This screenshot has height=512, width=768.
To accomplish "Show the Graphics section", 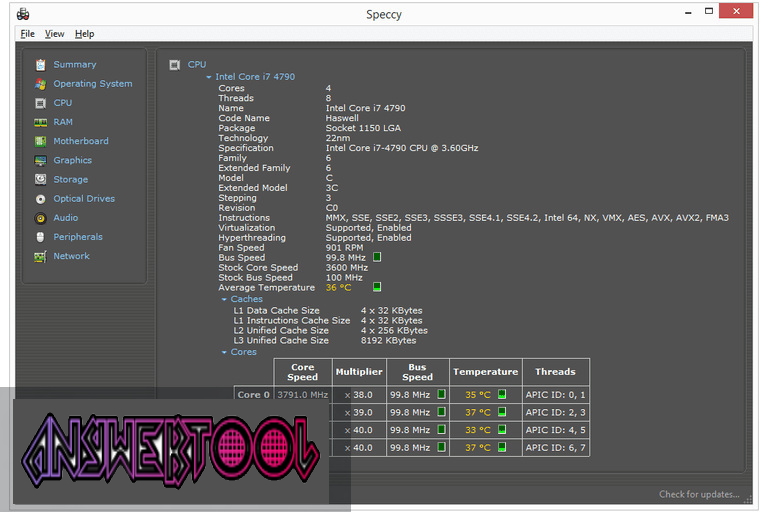I will coord(72,160).
